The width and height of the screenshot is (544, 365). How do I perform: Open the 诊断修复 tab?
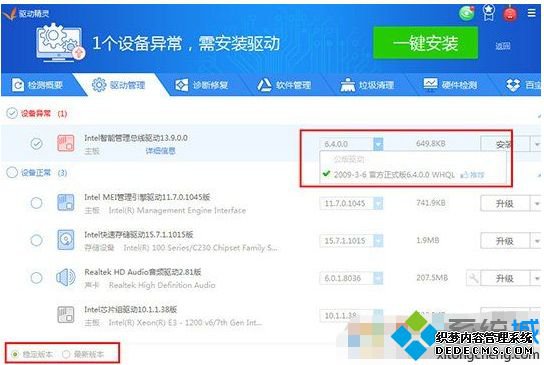202,85
